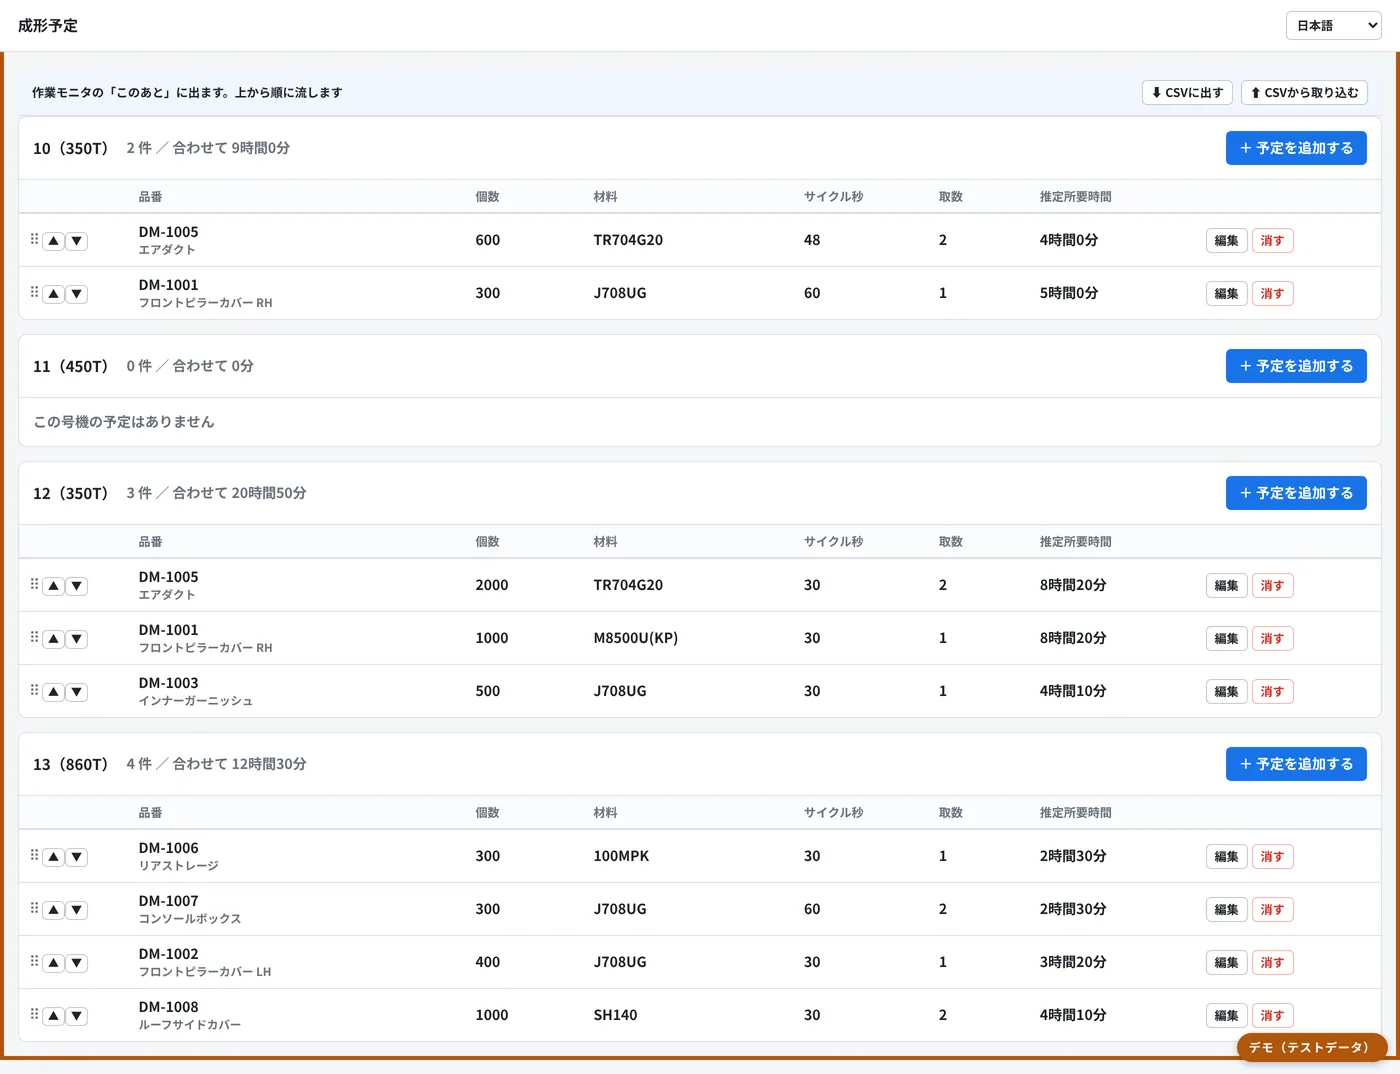The height and width of the screenshot is (1074, 1400).
Task: Move DM-1001 up in machine 10 list
Action: pyautogui.click(x=54, y=294)
